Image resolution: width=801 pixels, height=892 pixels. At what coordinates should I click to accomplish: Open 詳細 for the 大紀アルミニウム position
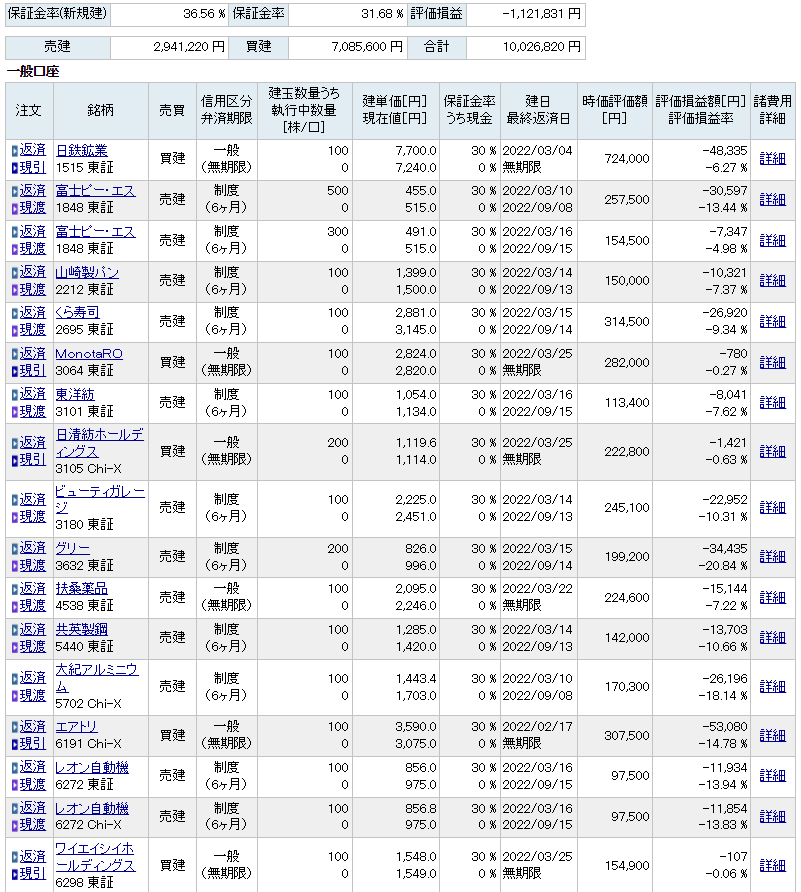coord(772,687)
